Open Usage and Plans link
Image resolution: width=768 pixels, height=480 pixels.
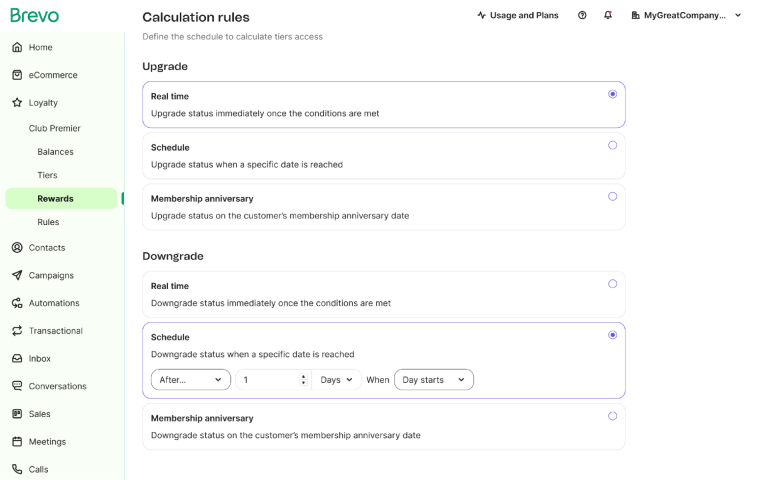coord(518,15)
